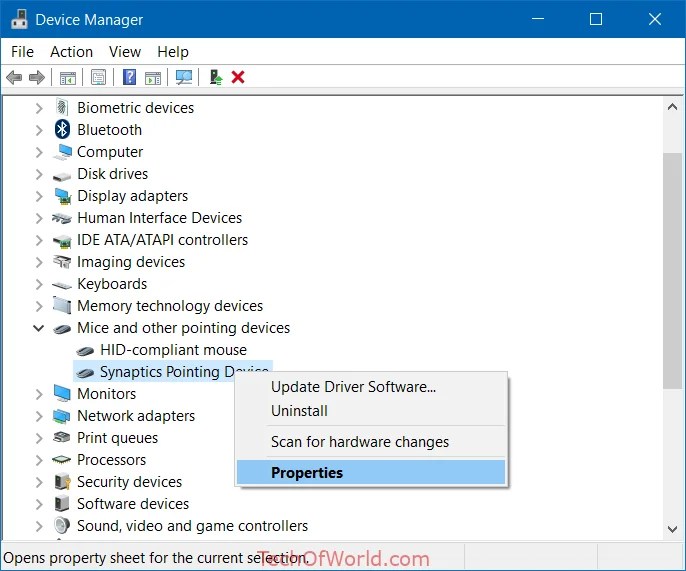Click the Display adapters icon
Viewport: 686px width, 571px height.
(63, 196)
